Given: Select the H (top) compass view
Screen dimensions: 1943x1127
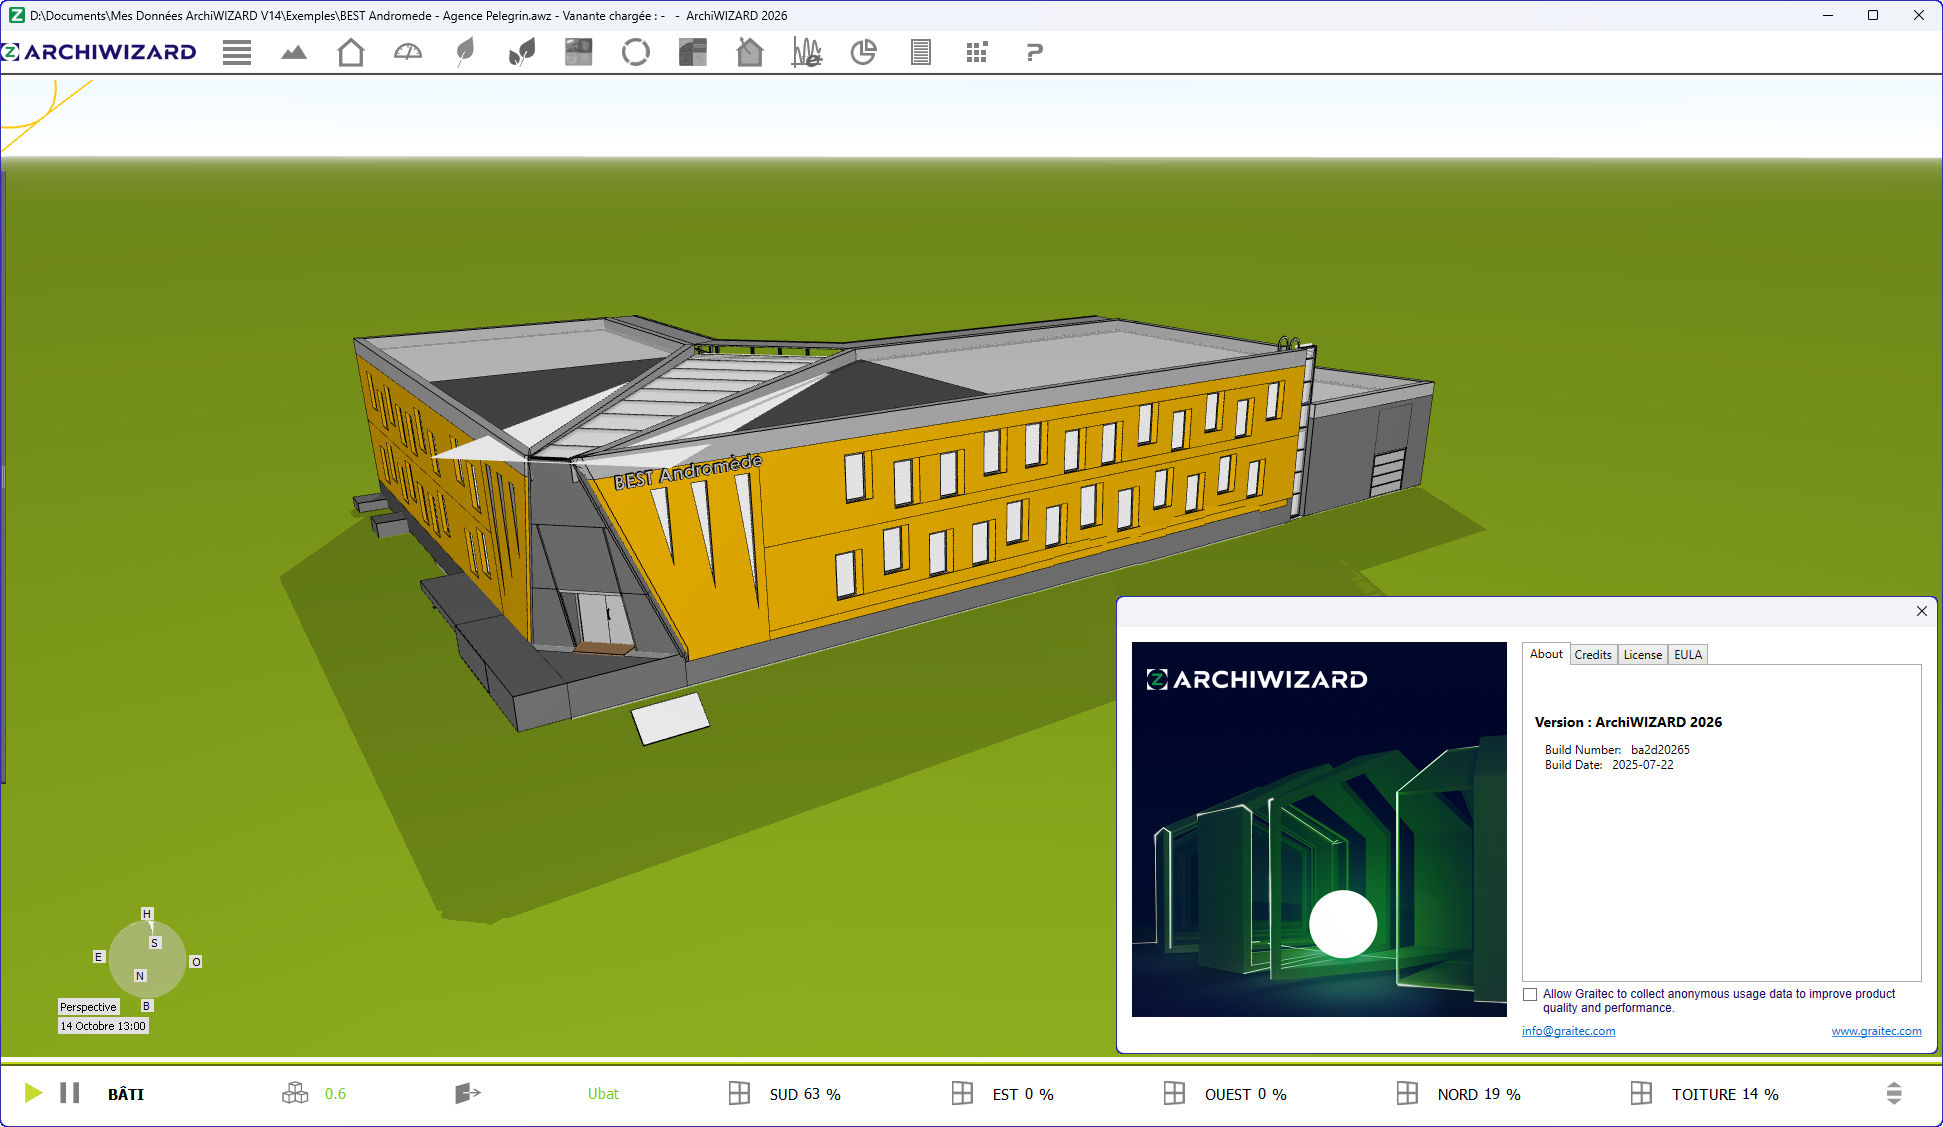Looking at the screenshot, I should point(147,914).
